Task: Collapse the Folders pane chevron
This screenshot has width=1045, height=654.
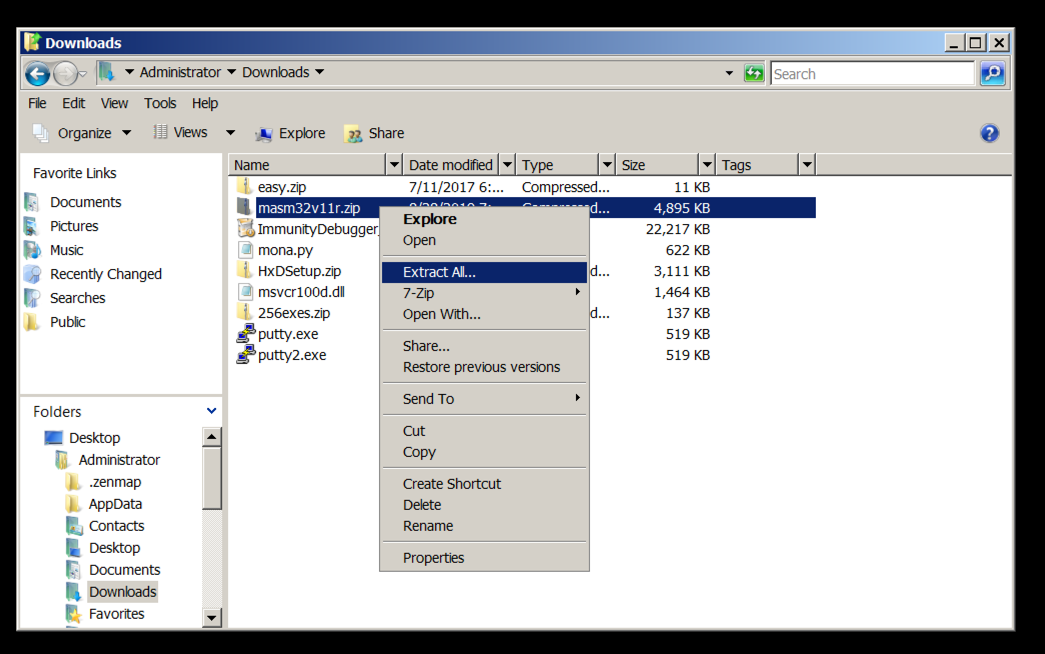Action: (211, 411)
